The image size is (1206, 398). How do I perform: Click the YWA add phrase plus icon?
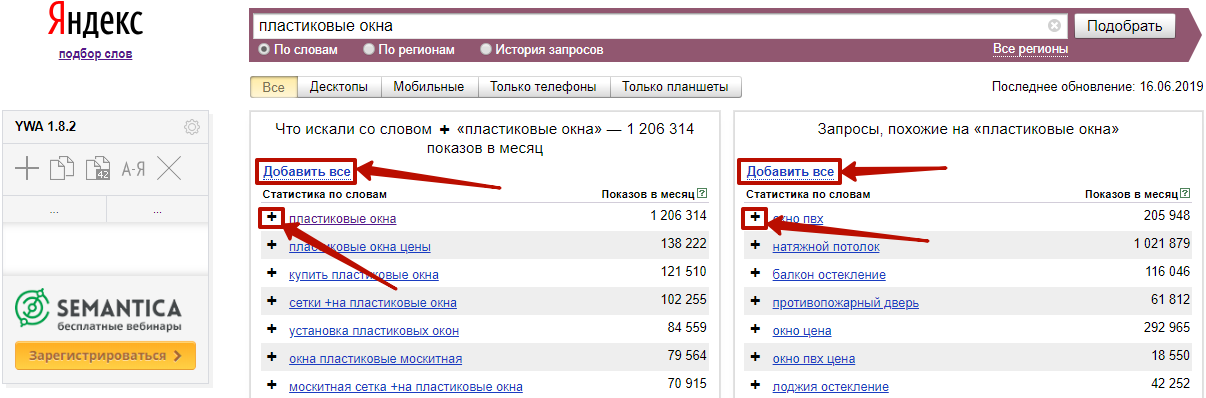click(27, 169)
